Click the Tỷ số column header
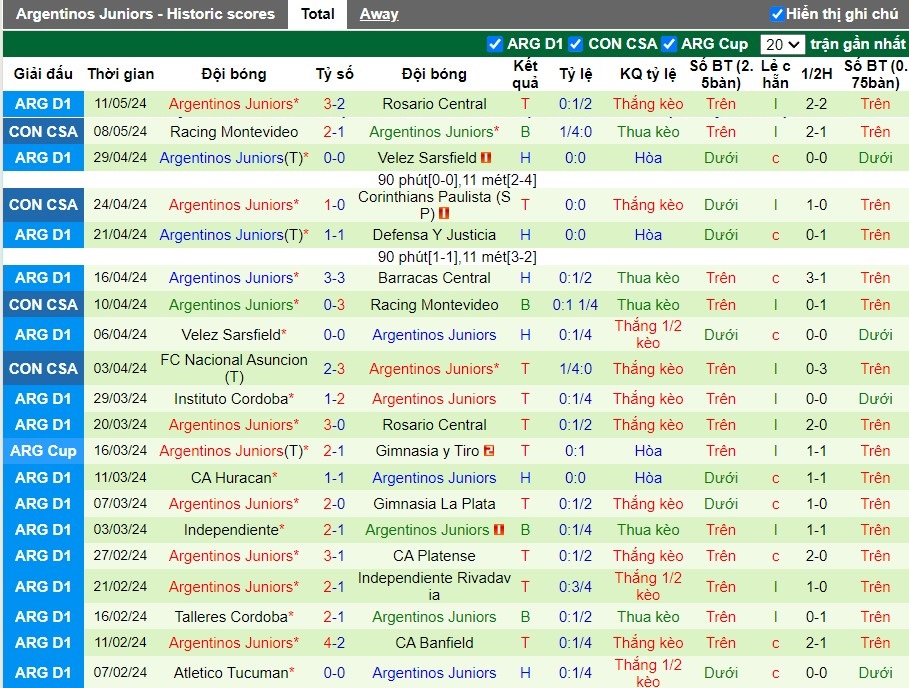The width and height of the screenshot is (909, 688). click(x=334, y=74)
